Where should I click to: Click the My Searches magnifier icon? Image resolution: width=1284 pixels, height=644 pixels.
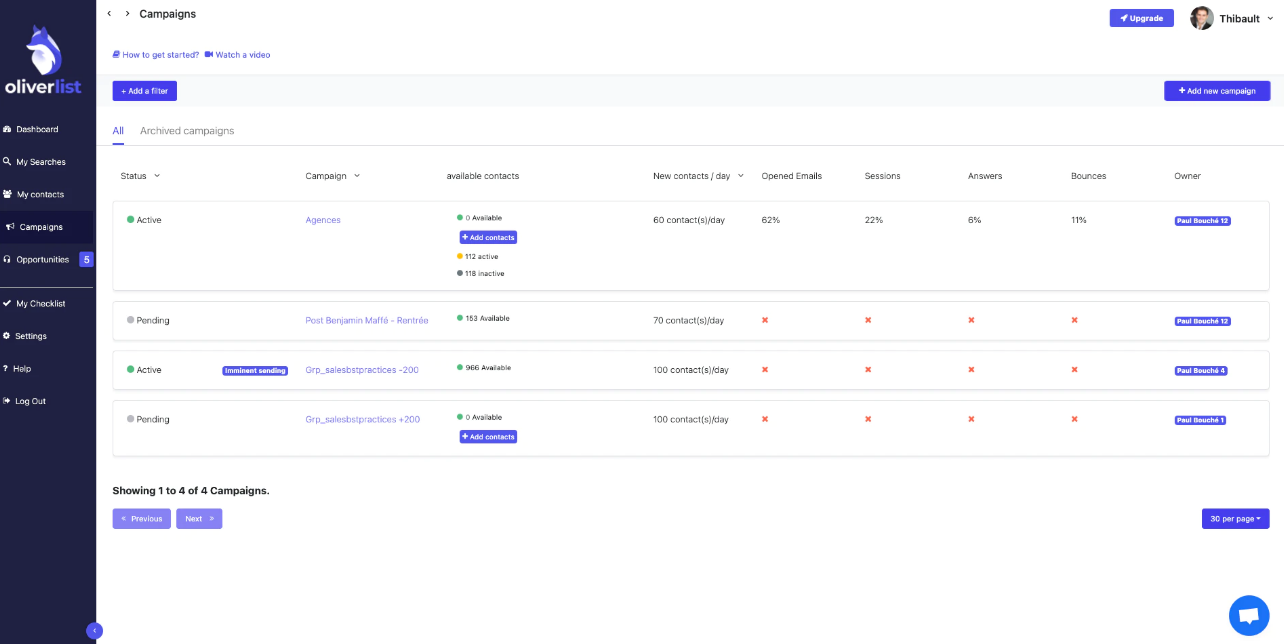click(x=7, y=162)
